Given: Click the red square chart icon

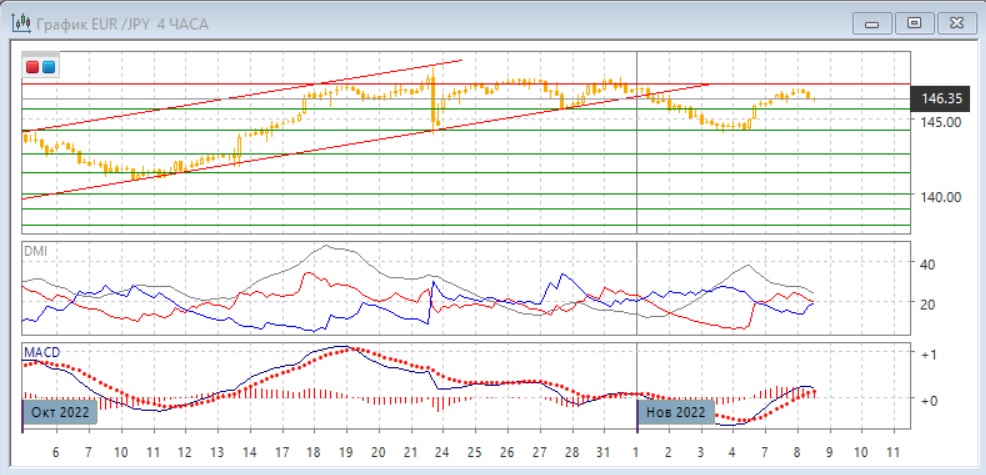Looking at the screenshot, I should click(33, 67).
